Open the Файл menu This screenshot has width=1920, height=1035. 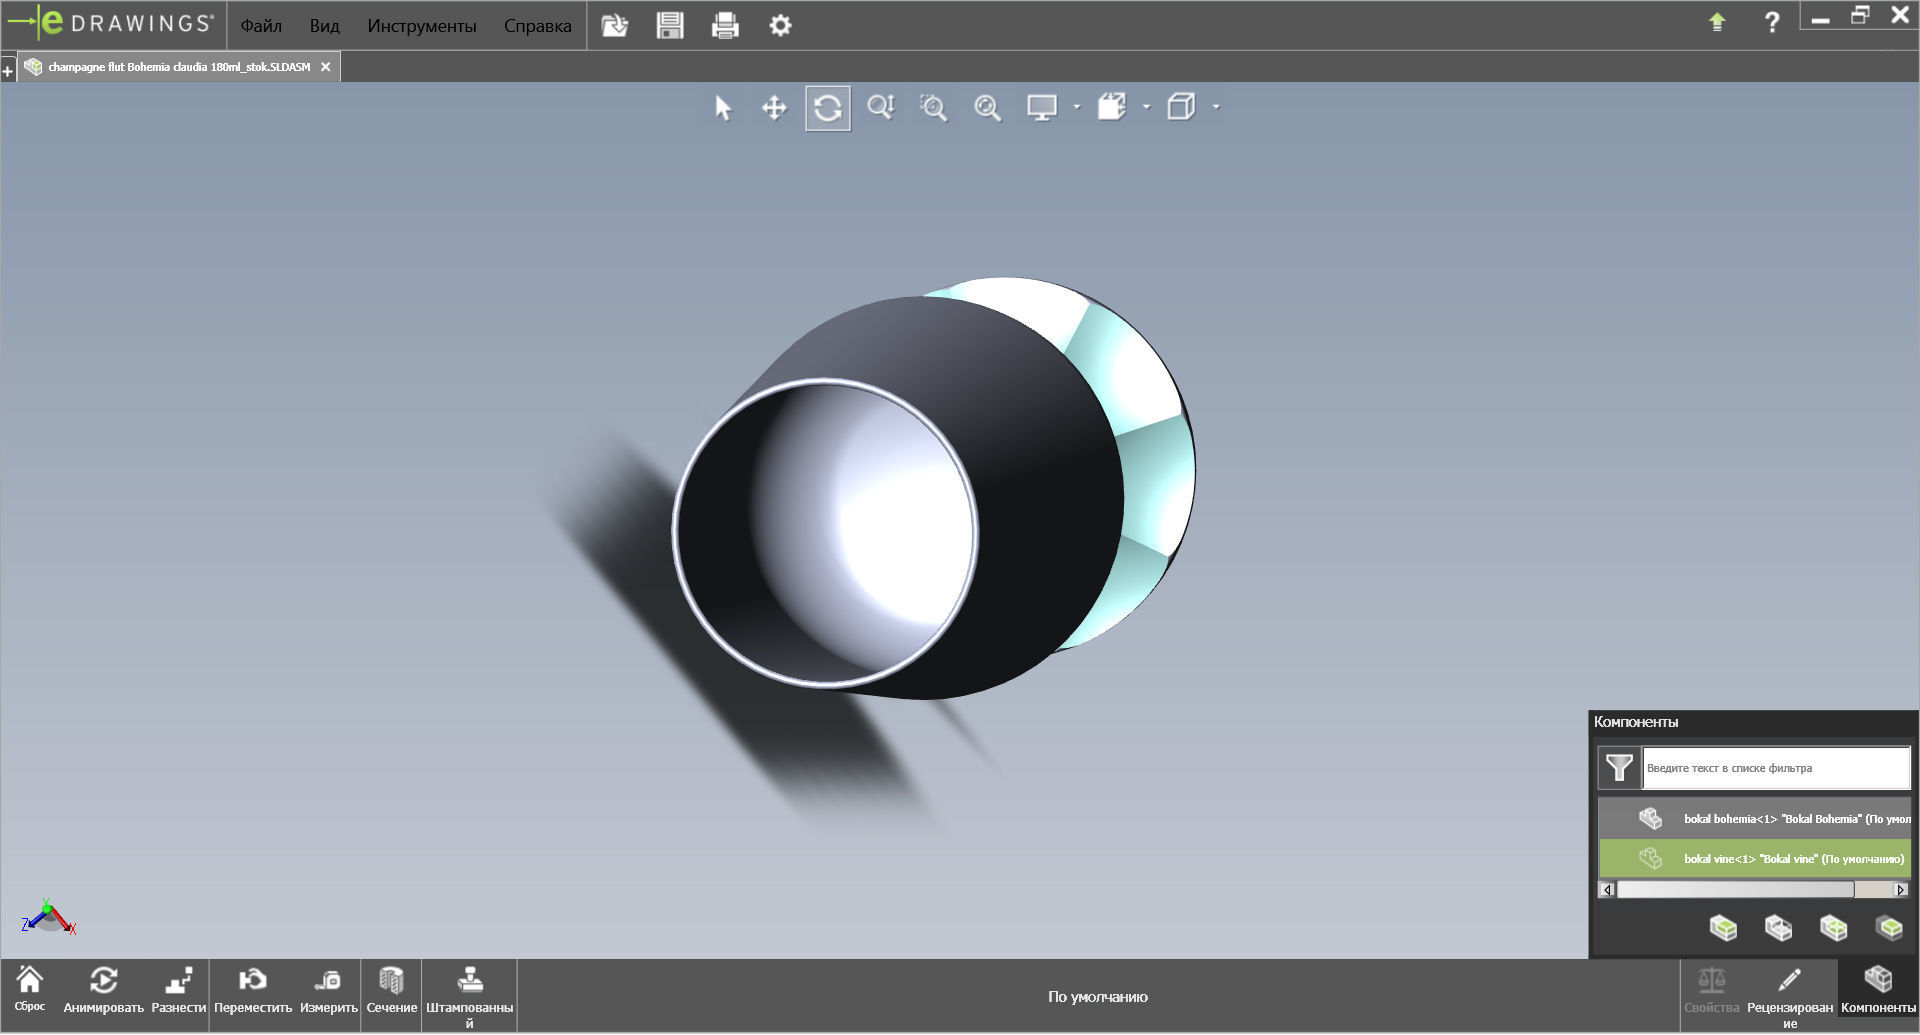[x=261, y=26]
